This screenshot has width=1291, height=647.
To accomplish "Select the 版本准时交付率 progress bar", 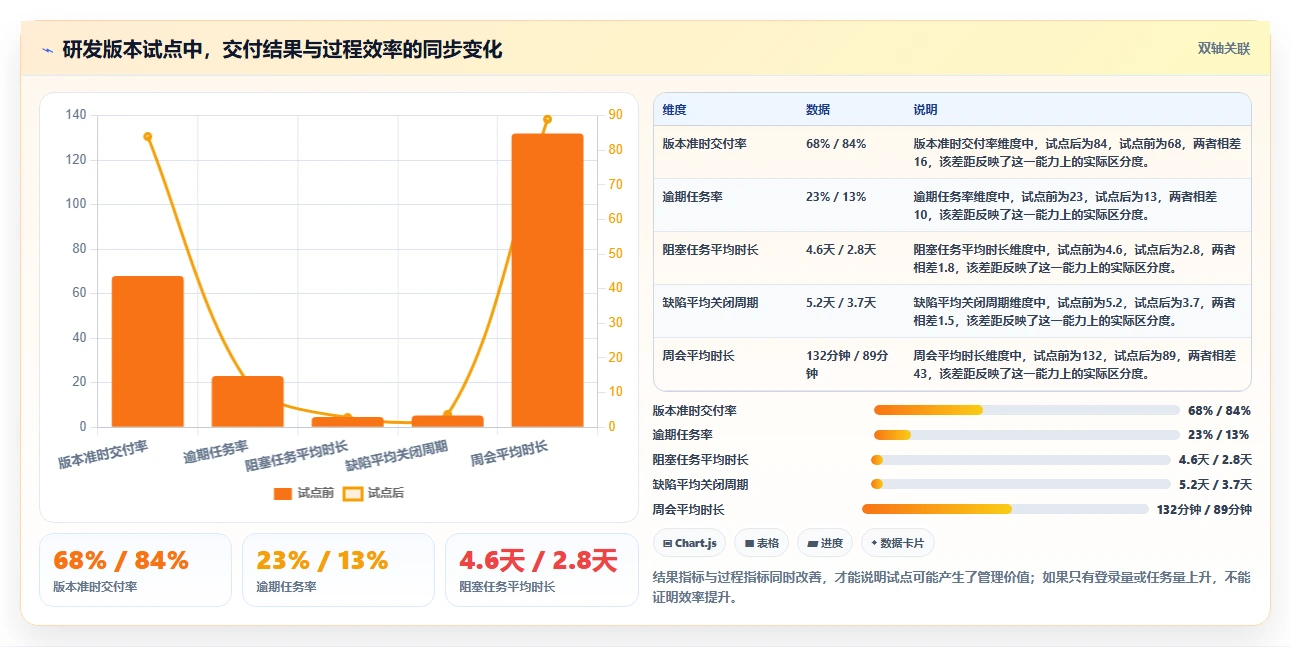I will (x=1027, y=410).
